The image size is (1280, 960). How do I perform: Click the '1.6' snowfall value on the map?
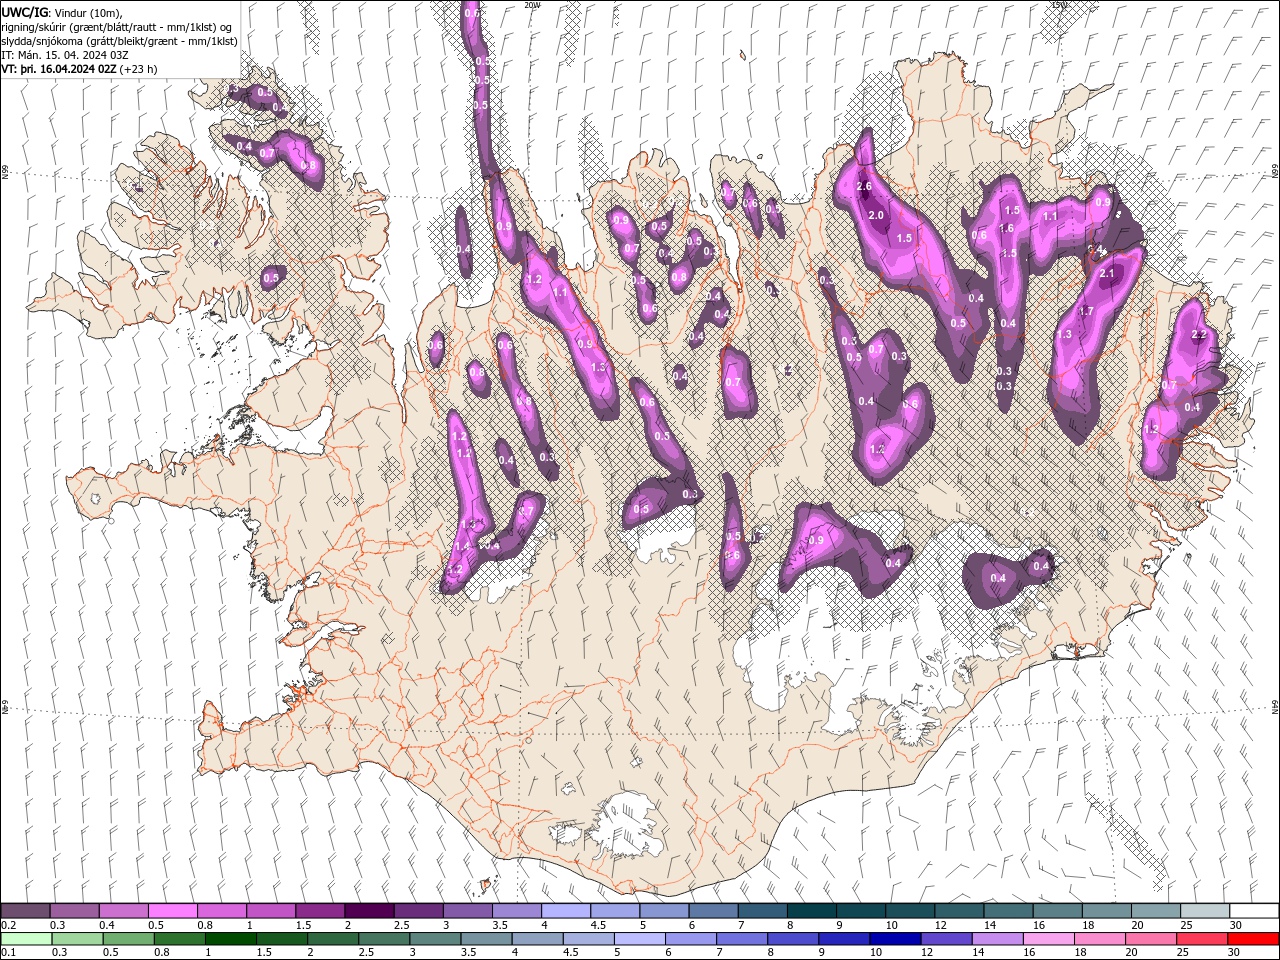pos(1007,229)
